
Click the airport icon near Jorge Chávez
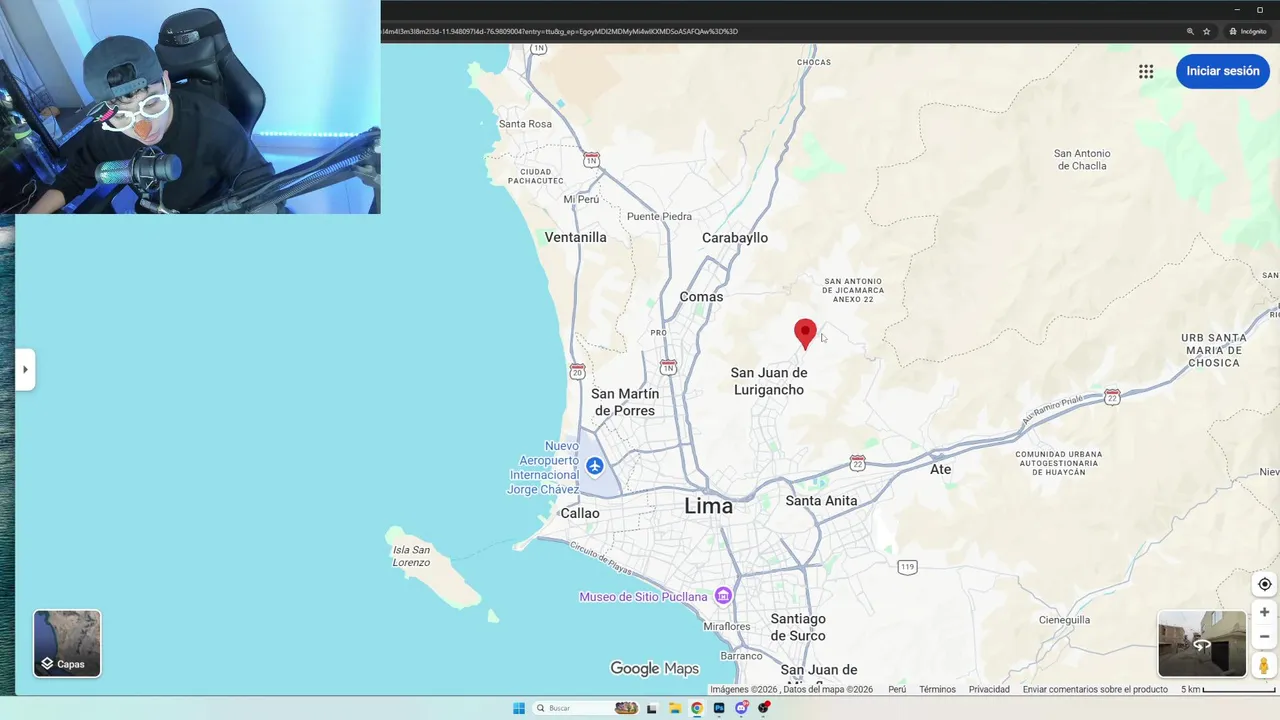[595, 466]
